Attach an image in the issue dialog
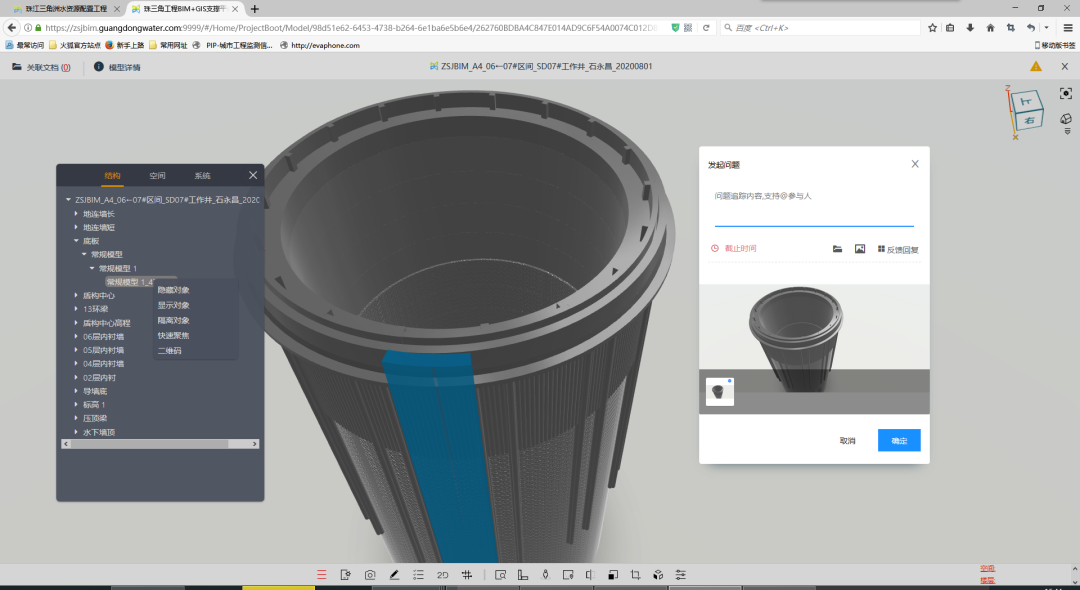1080x590 pixels. pyautogui.click(x=860, y=249)
